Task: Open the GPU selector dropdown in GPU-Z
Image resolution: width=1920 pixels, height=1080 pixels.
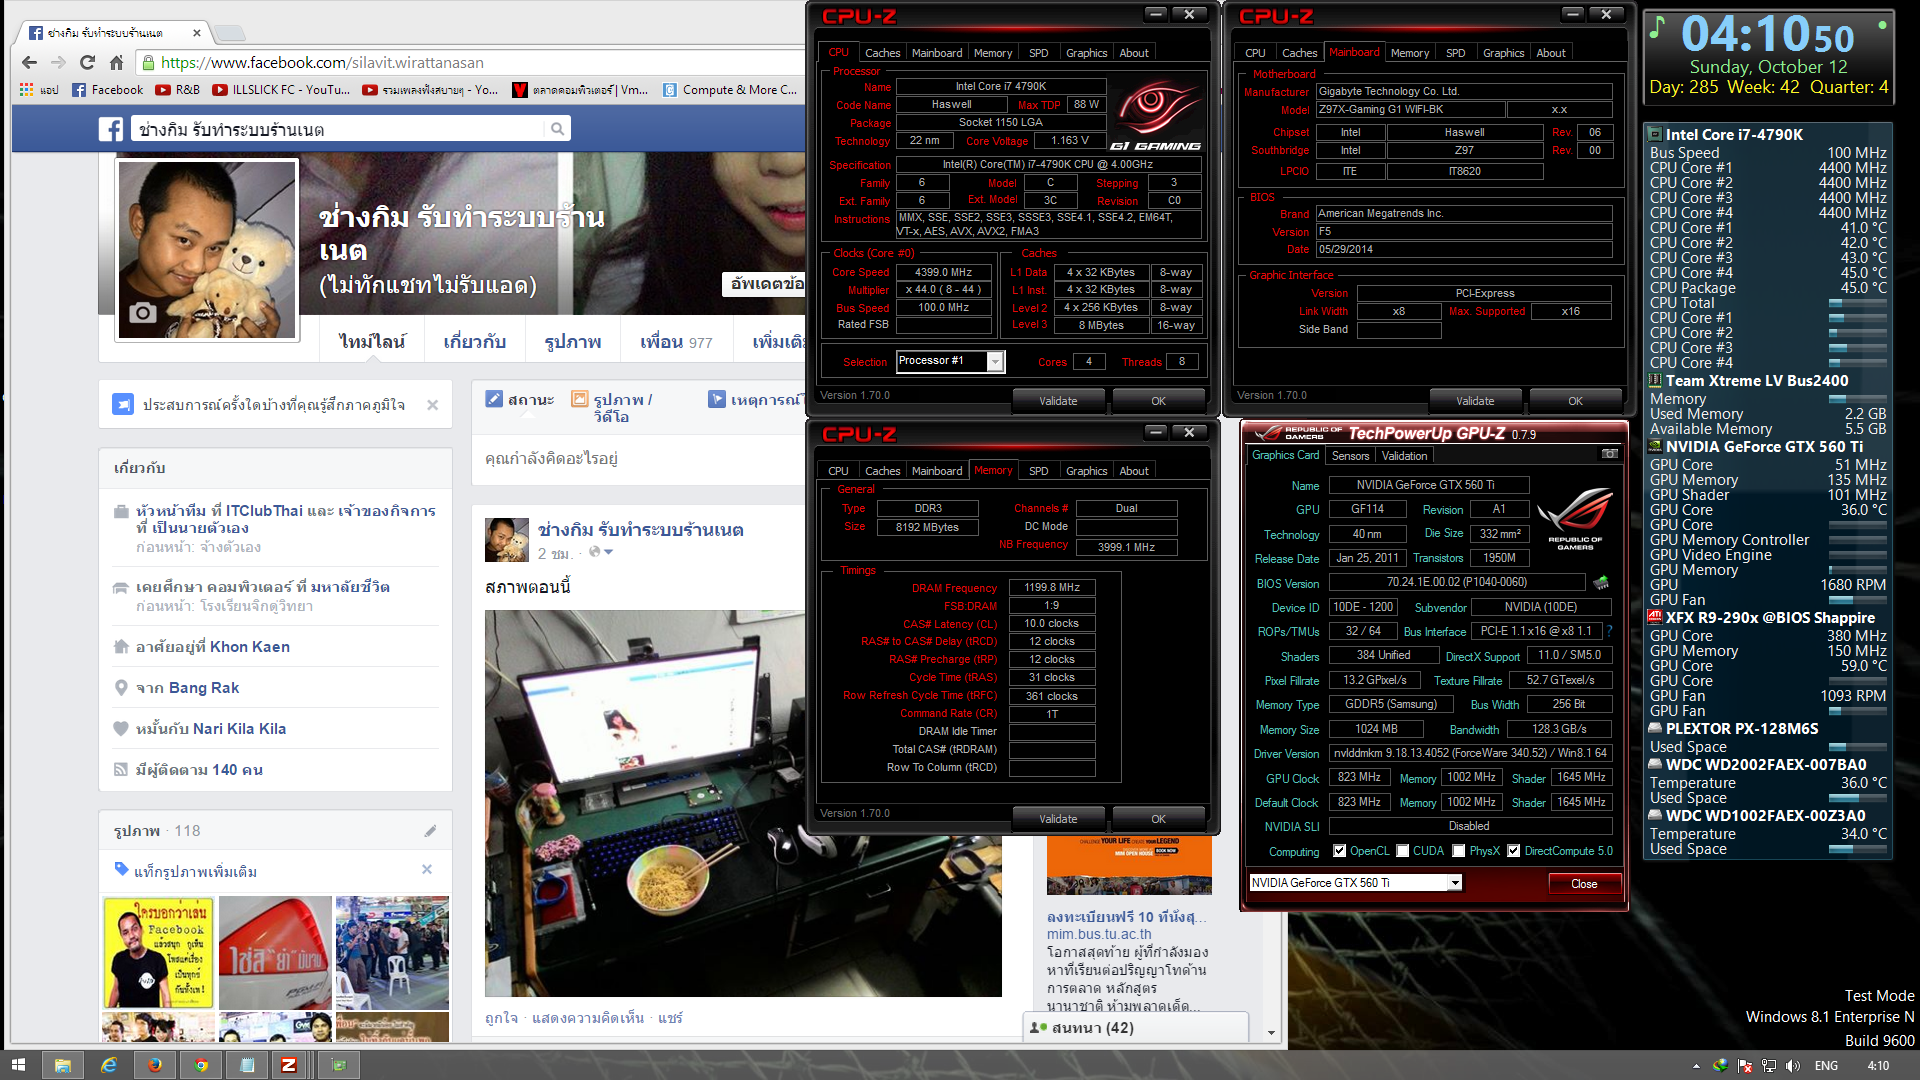Action: point(1455,883)
